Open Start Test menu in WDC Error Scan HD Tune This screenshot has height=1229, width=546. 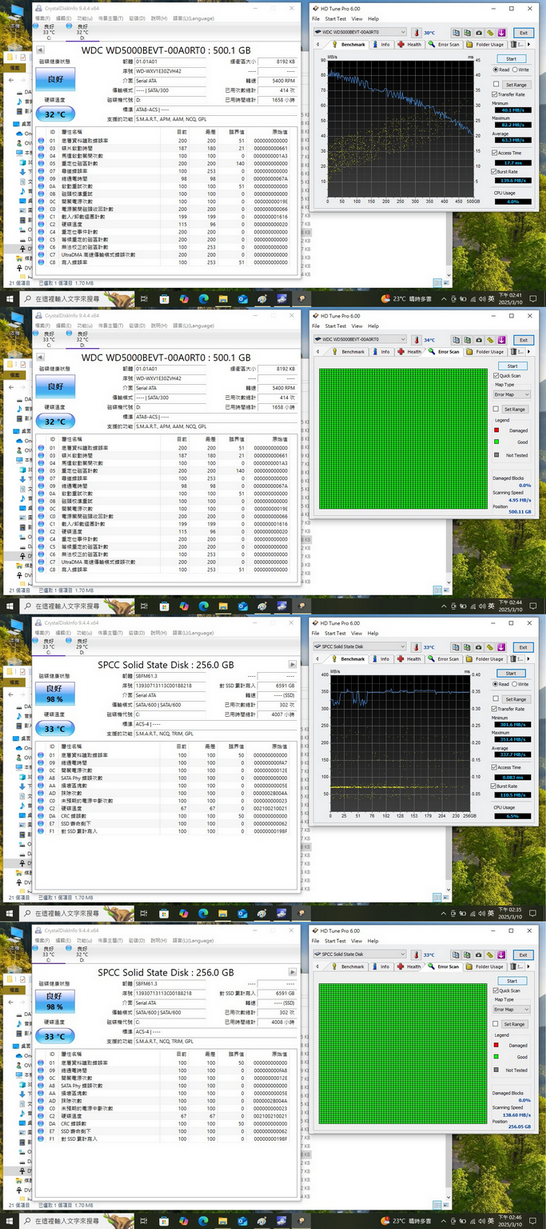point(335,327)
